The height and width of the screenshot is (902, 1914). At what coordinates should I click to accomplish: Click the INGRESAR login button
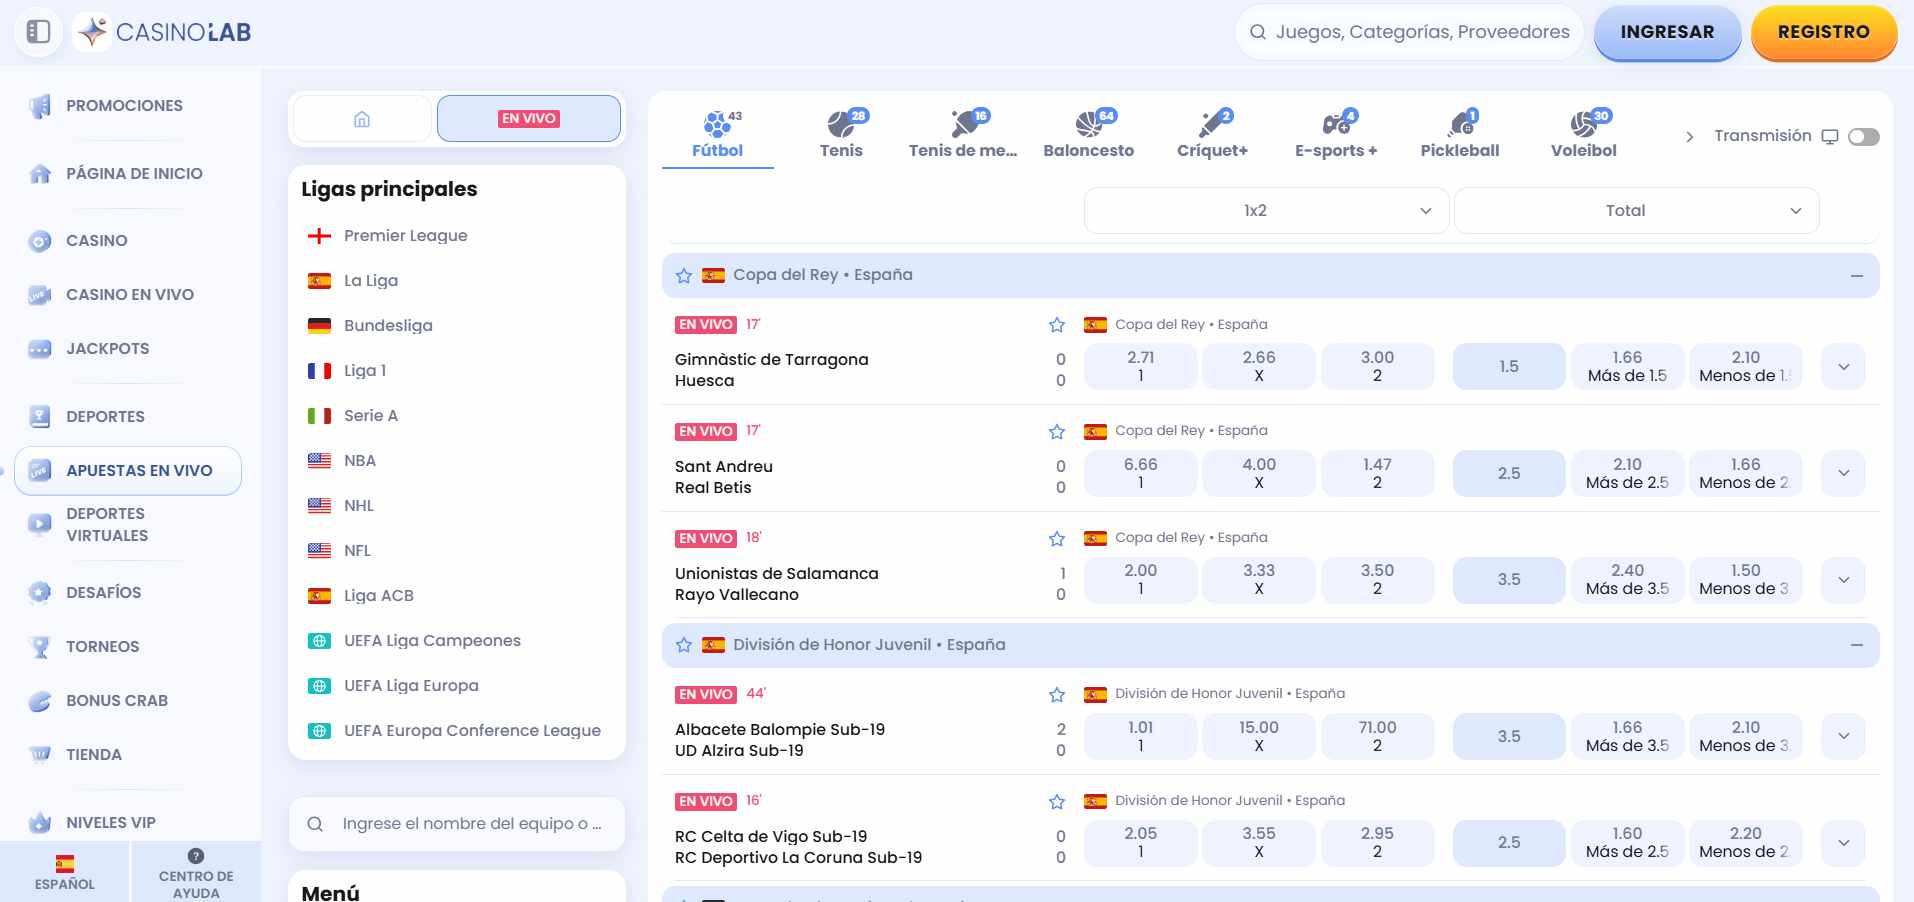tap(1667, 32)
